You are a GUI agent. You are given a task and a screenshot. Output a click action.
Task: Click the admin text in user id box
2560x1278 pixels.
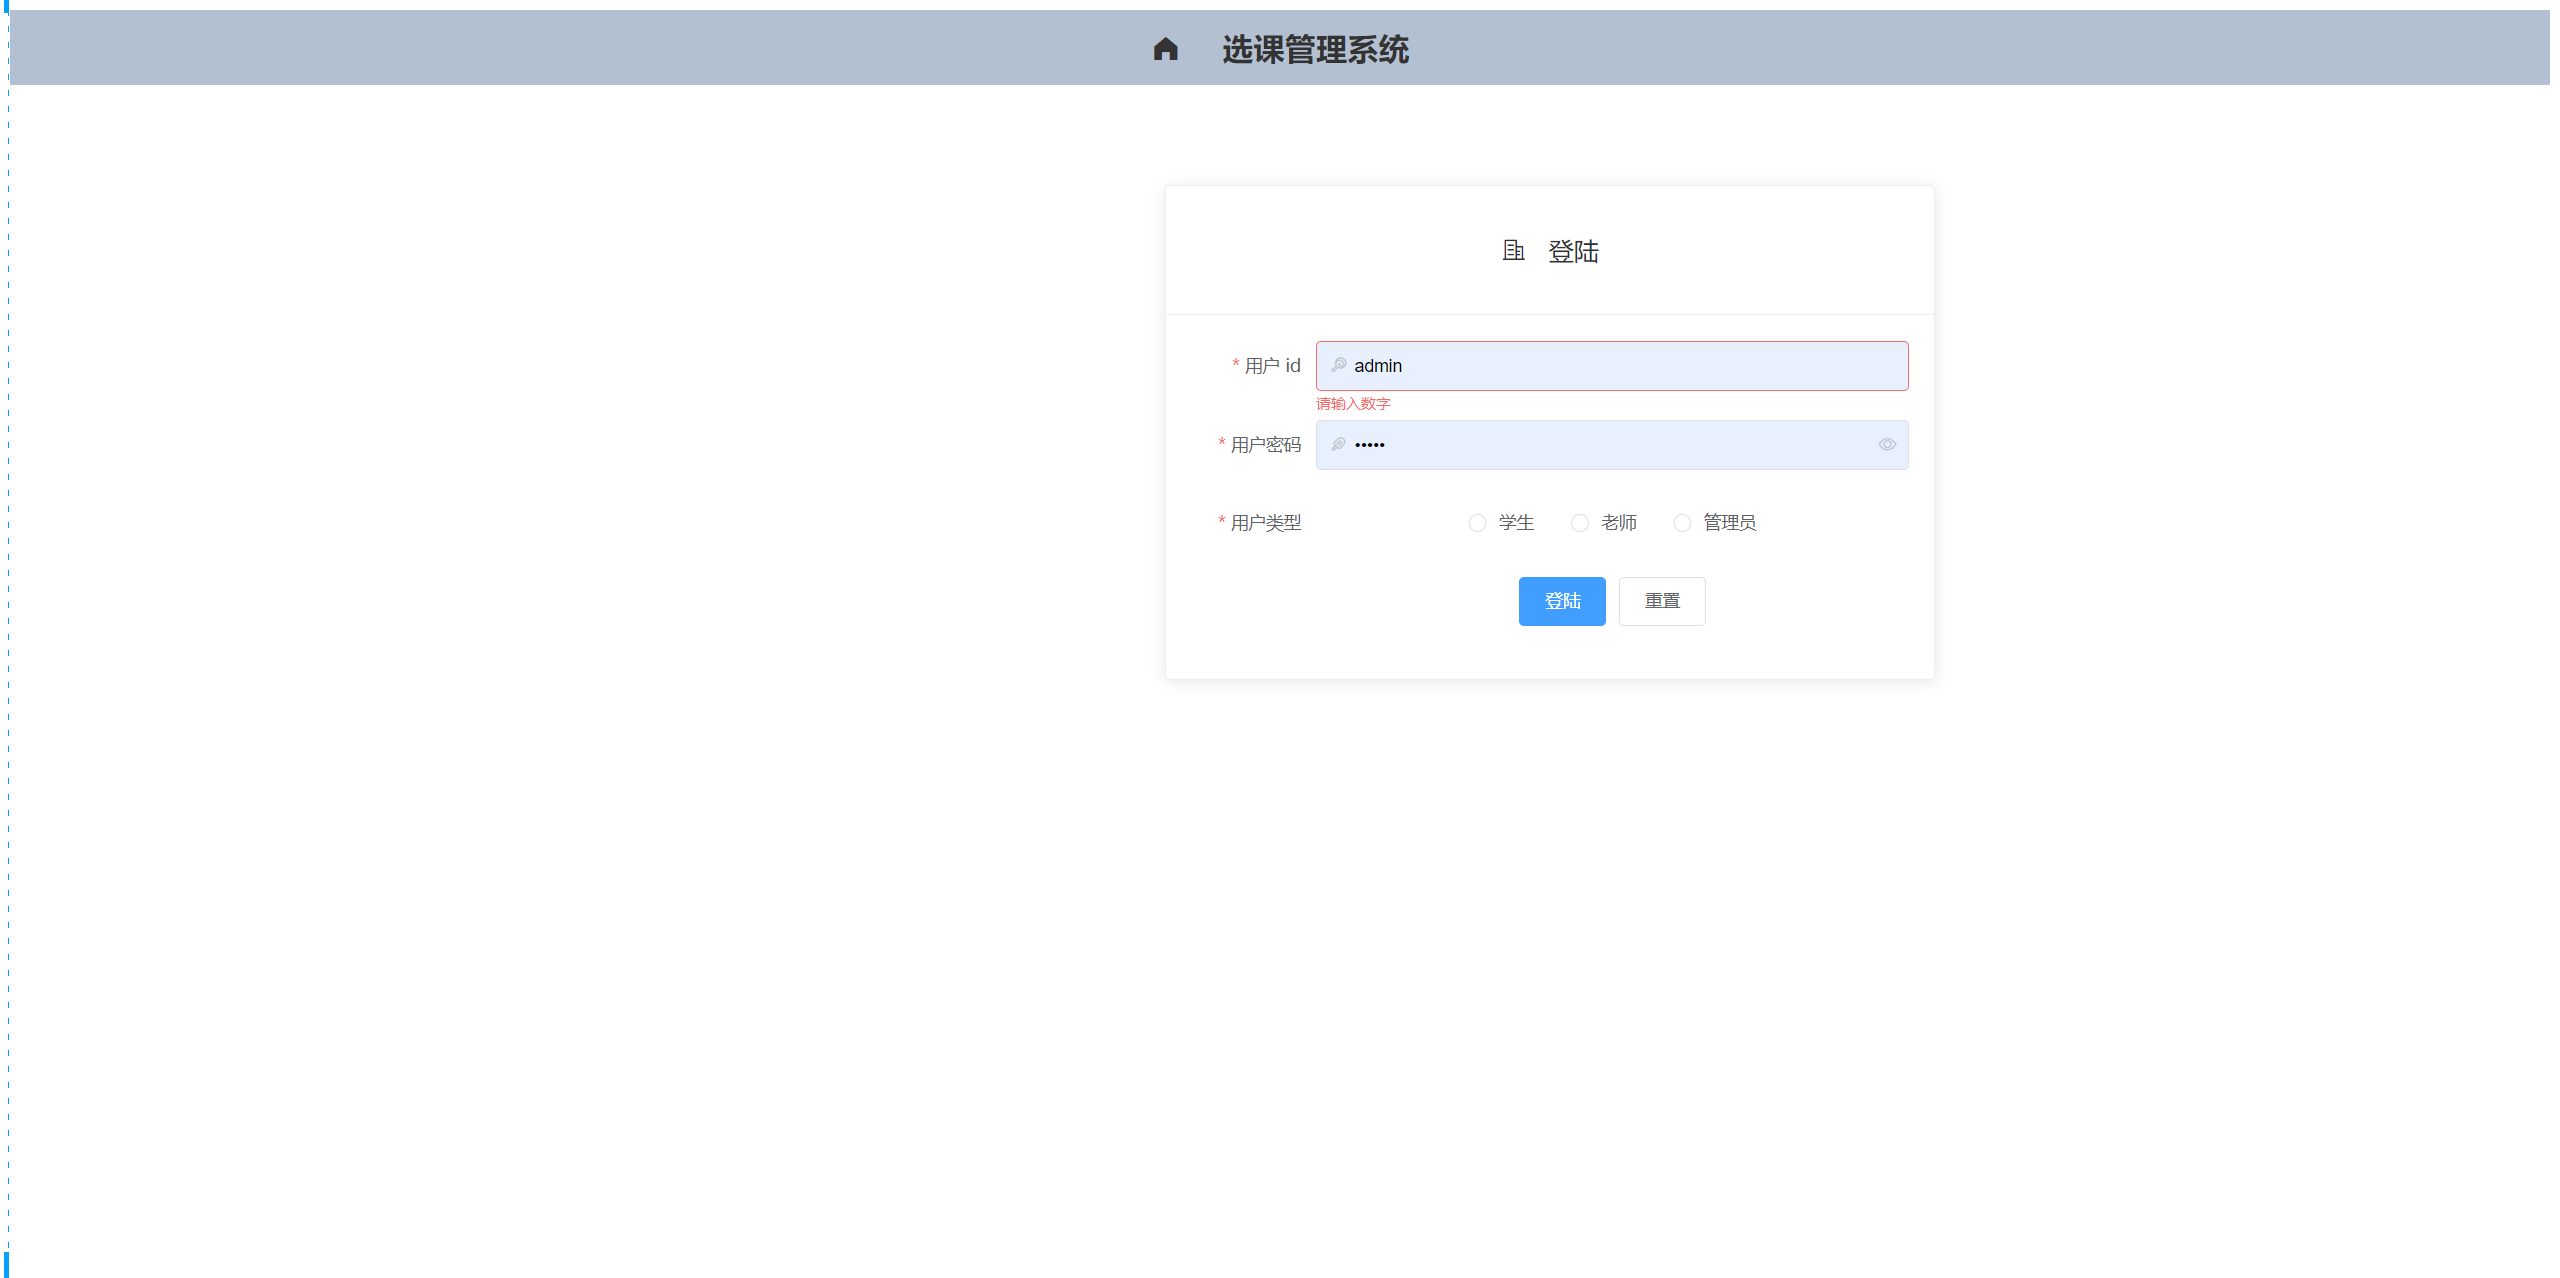click(x=1377, y=365)
